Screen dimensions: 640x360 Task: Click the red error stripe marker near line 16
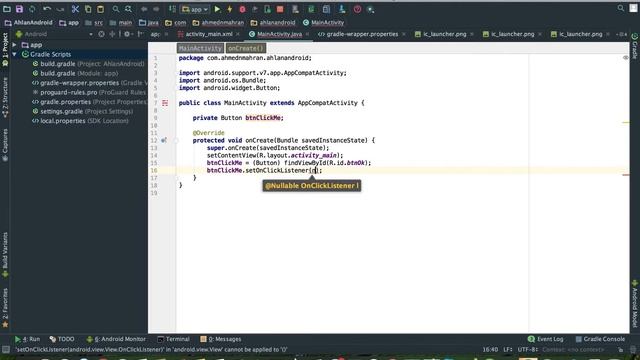point(626,175)
